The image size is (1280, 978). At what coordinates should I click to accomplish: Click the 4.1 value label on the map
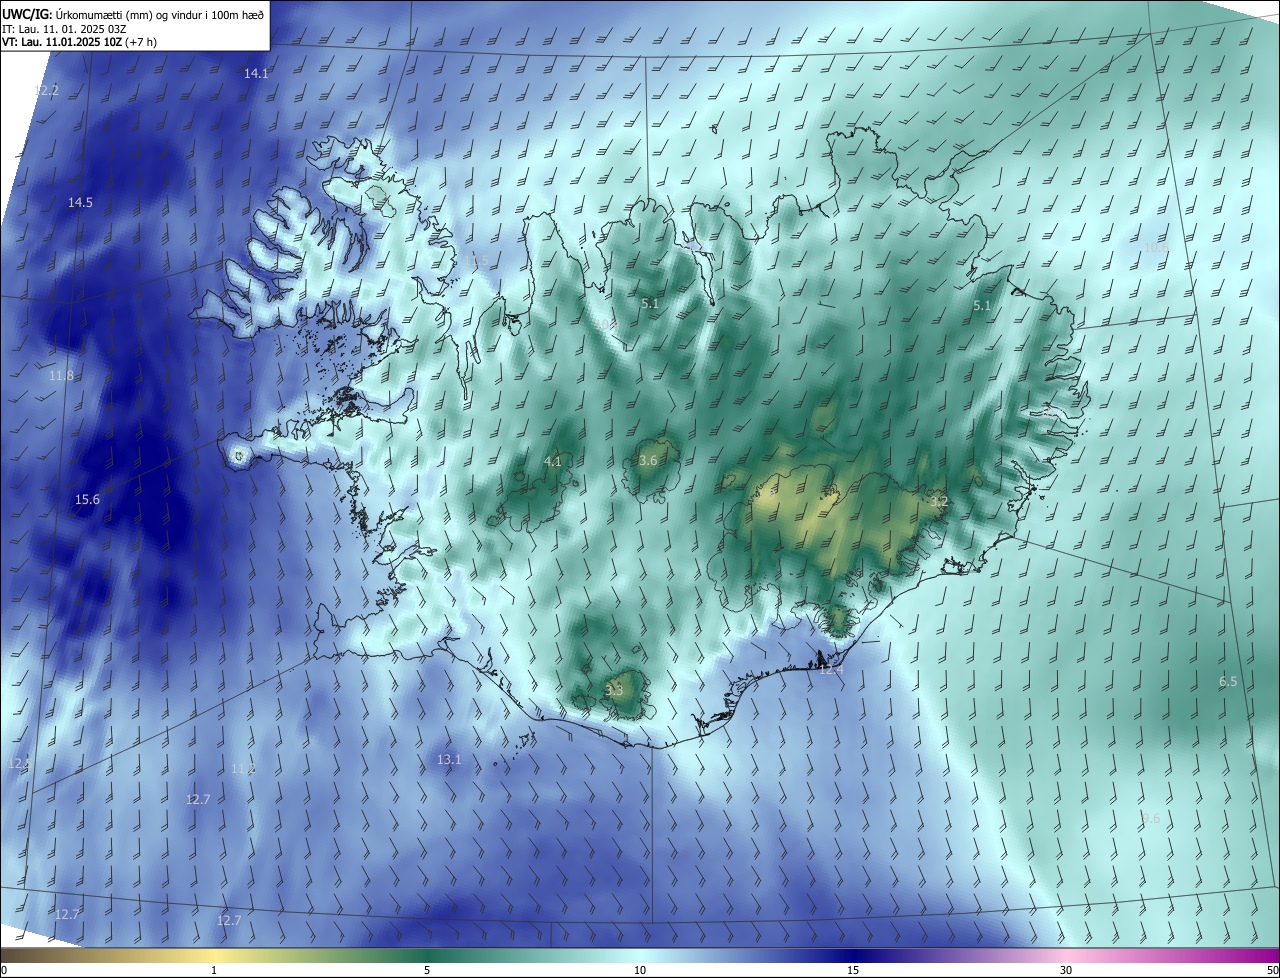[x=553, y=462]
